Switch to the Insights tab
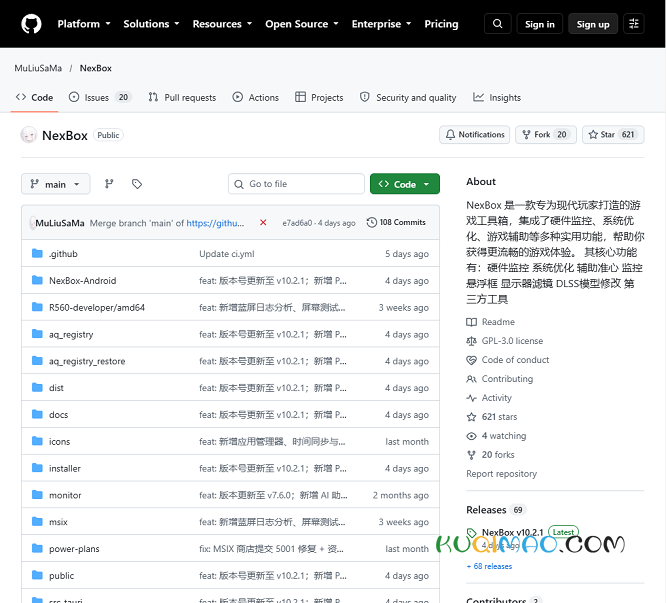Image resolution: width=666 pixels, height=603 pixels. (497, 97)
